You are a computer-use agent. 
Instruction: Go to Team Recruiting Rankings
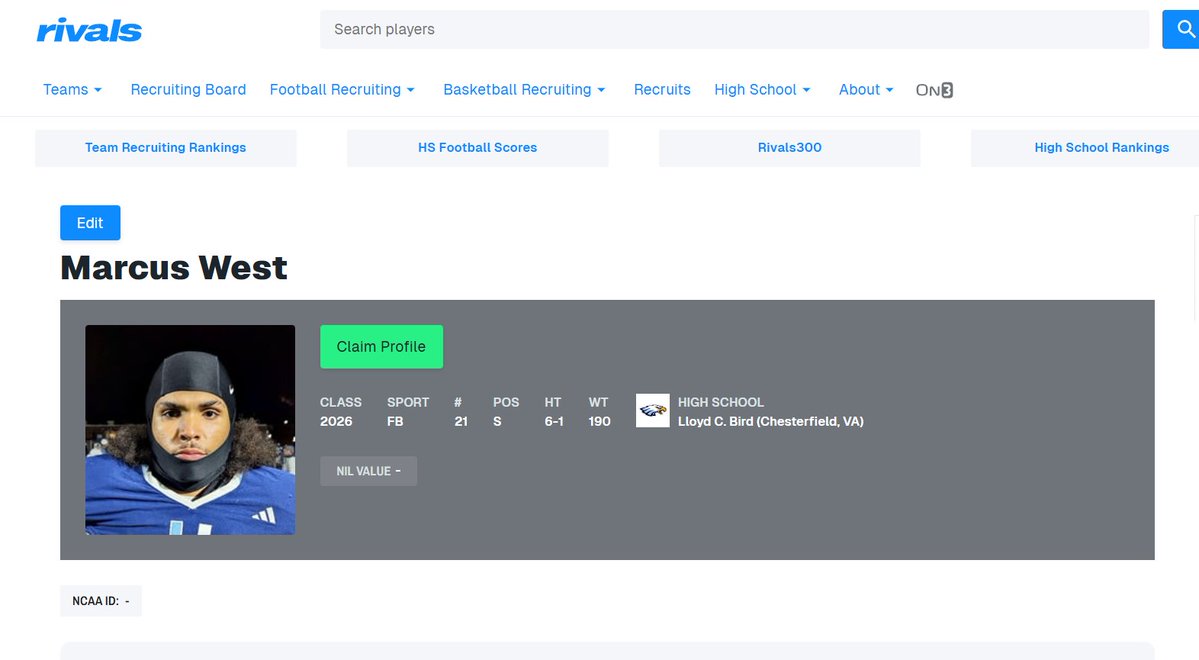[166, 148]
